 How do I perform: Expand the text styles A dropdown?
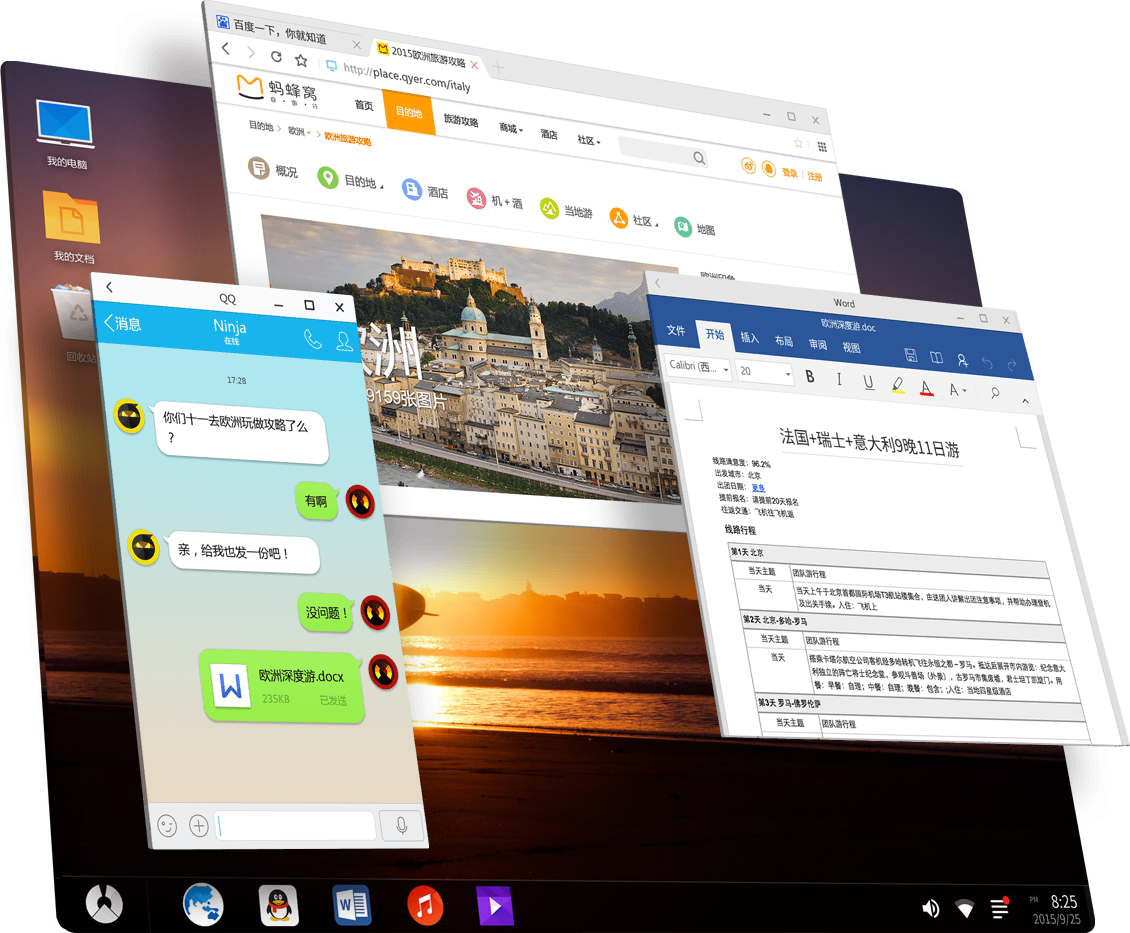[x=957, y=390]
